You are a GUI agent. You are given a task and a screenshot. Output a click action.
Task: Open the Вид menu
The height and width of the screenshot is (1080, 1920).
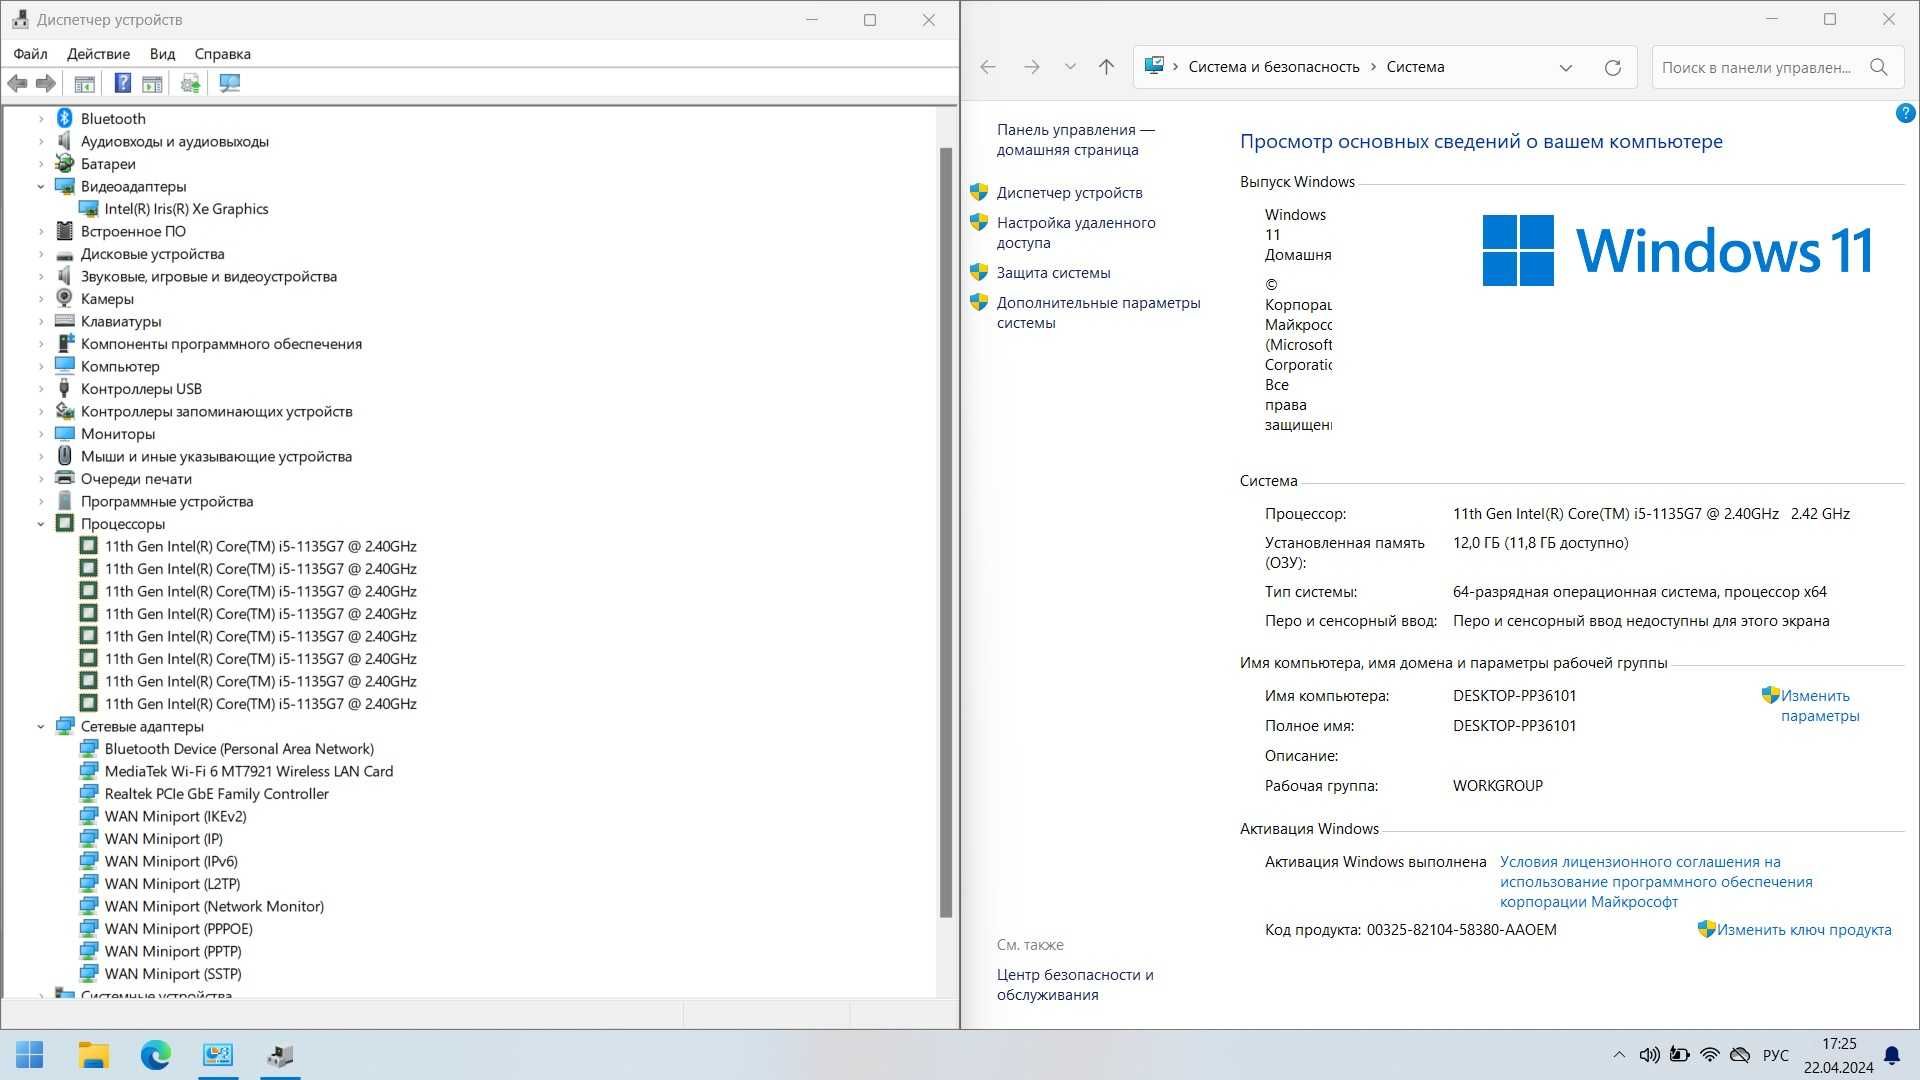(x=162, y=54)
